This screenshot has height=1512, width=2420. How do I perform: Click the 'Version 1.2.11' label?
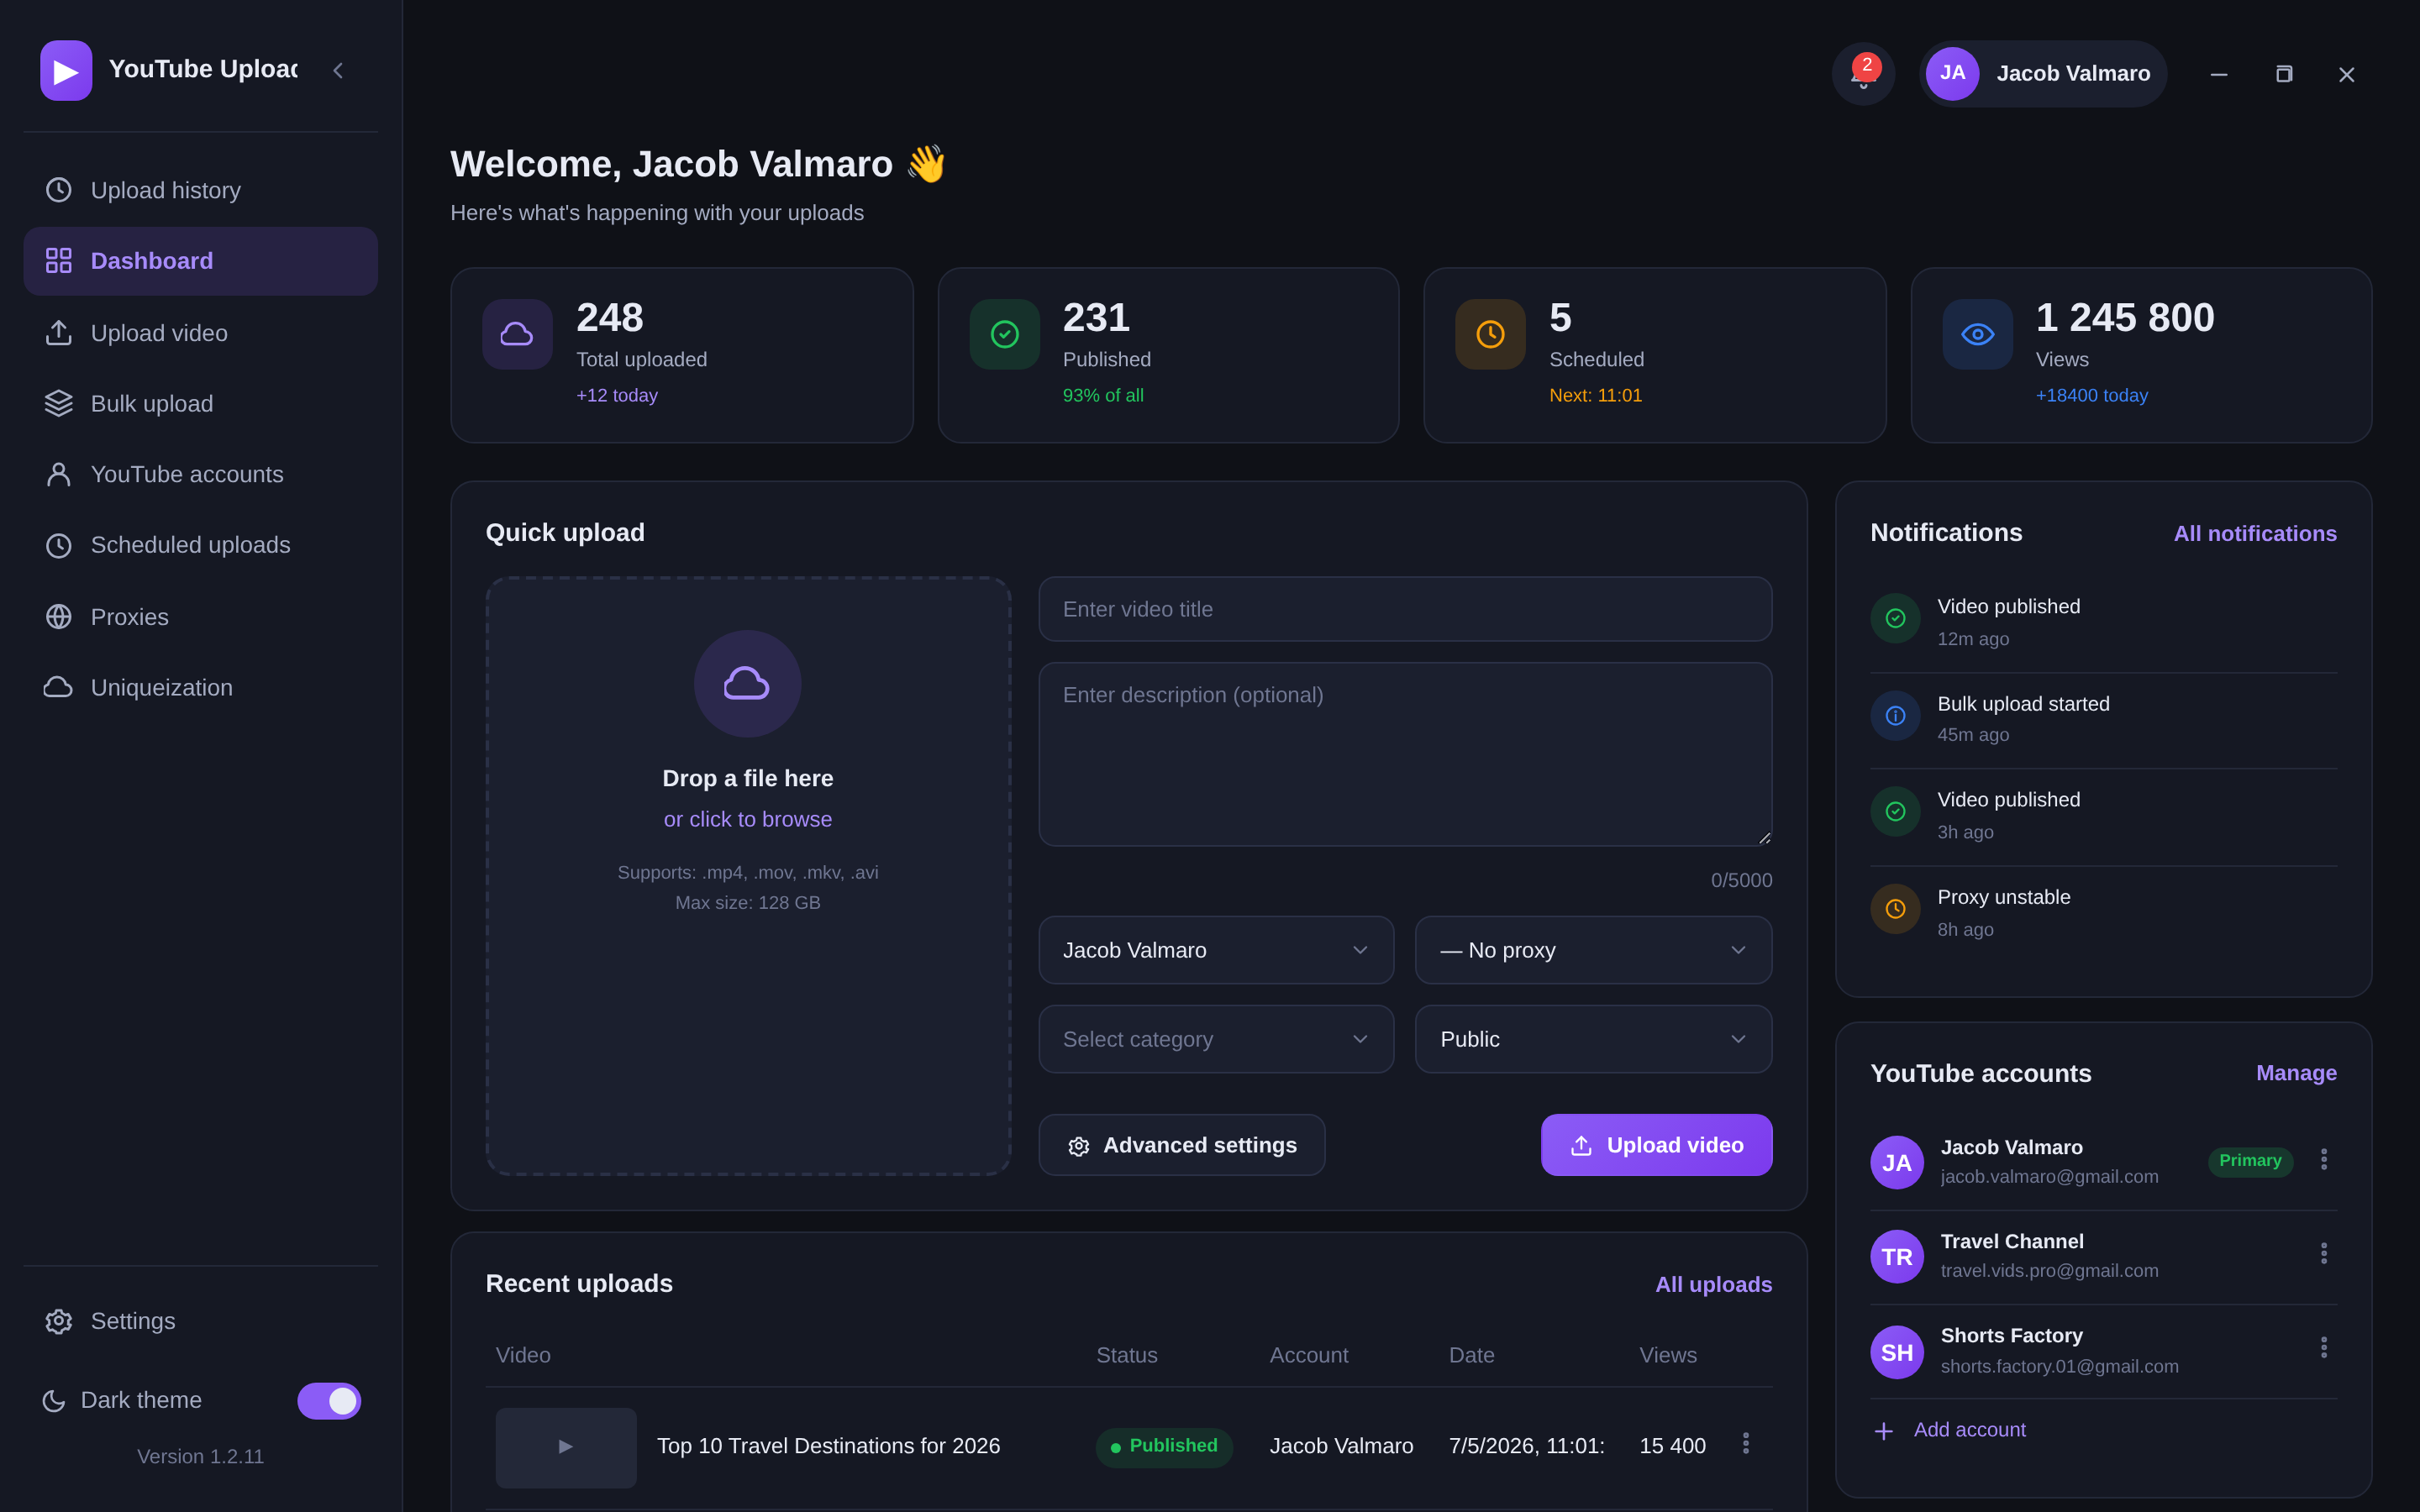(x=201, y=1456)
